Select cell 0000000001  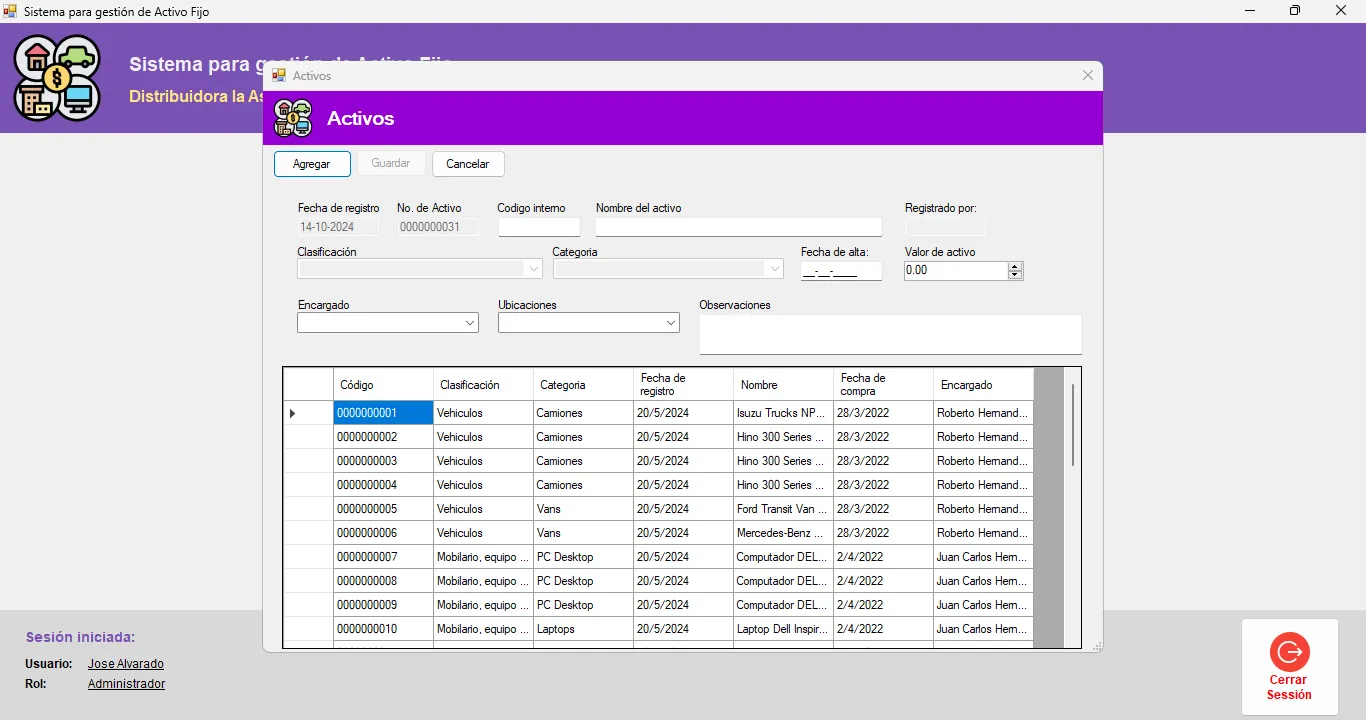(383, 413)
